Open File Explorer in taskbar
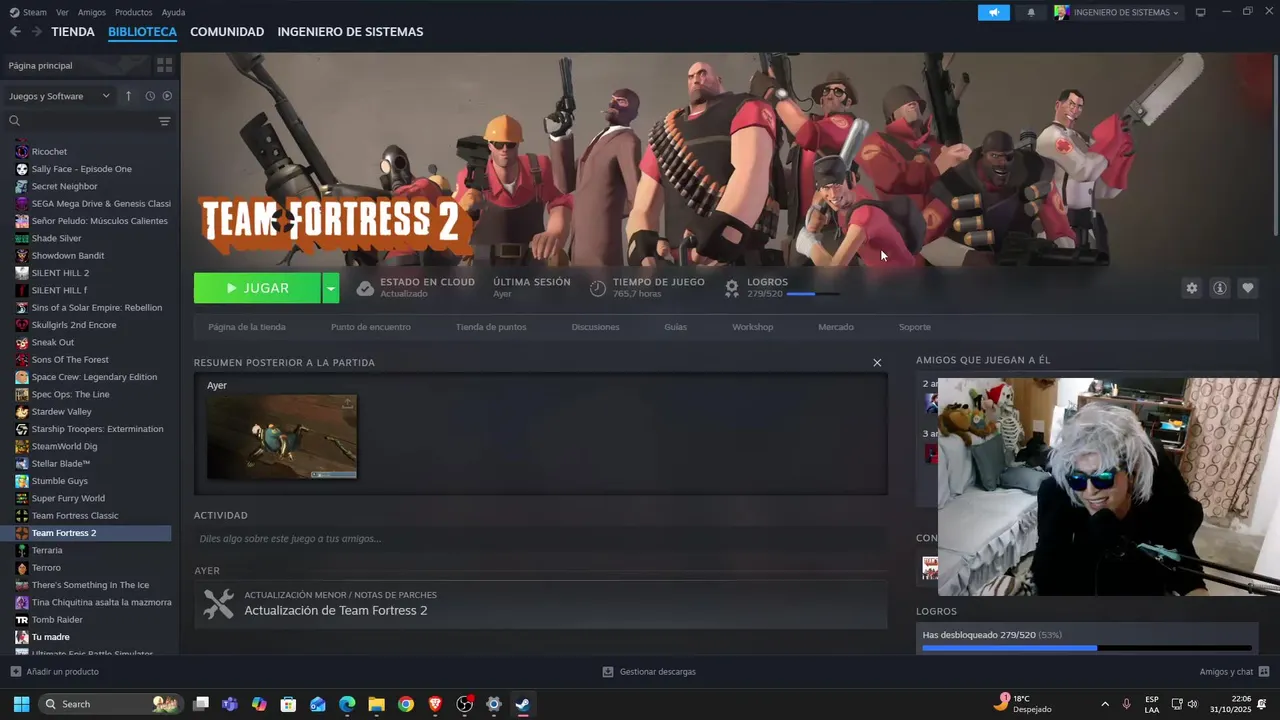Viewport: 1280px width, 720px height. [376, 704]
